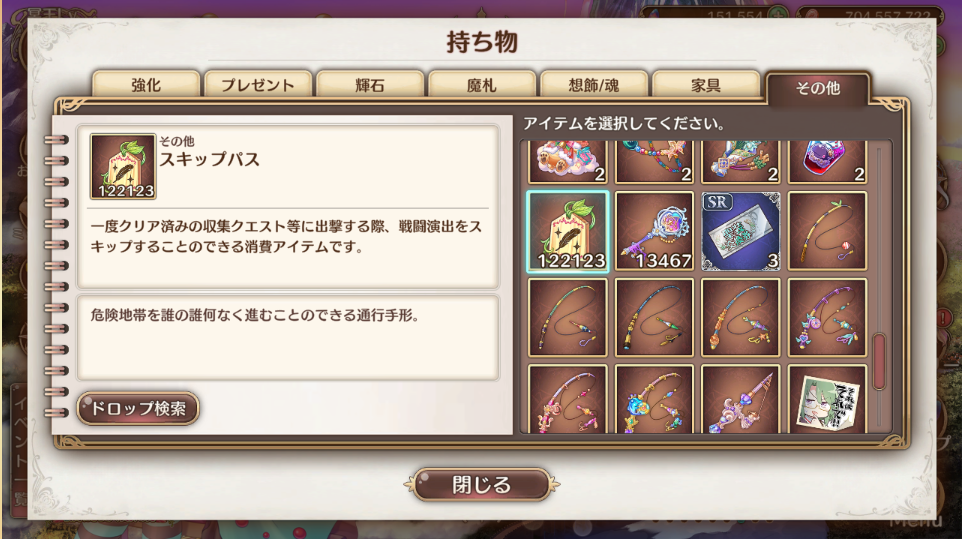Open the プレゼント tab
962x539 pixels.
(x=258, y=85)
